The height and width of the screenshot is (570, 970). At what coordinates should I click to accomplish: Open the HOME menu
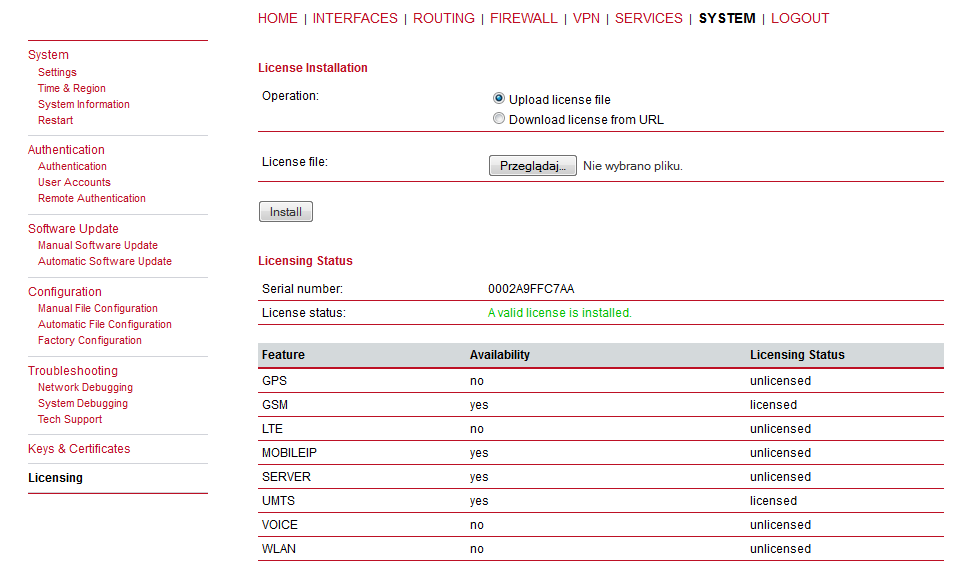278,19
